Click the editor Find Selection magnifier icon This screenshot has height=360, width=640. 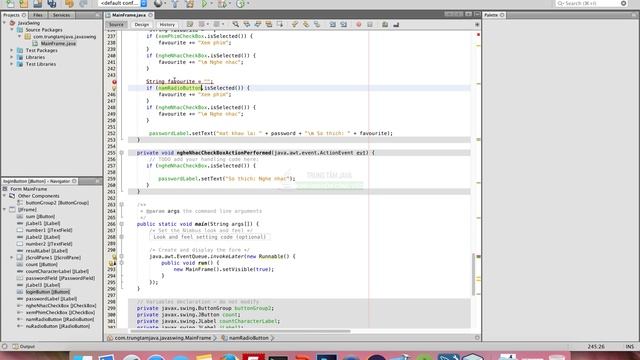point(236,24)
